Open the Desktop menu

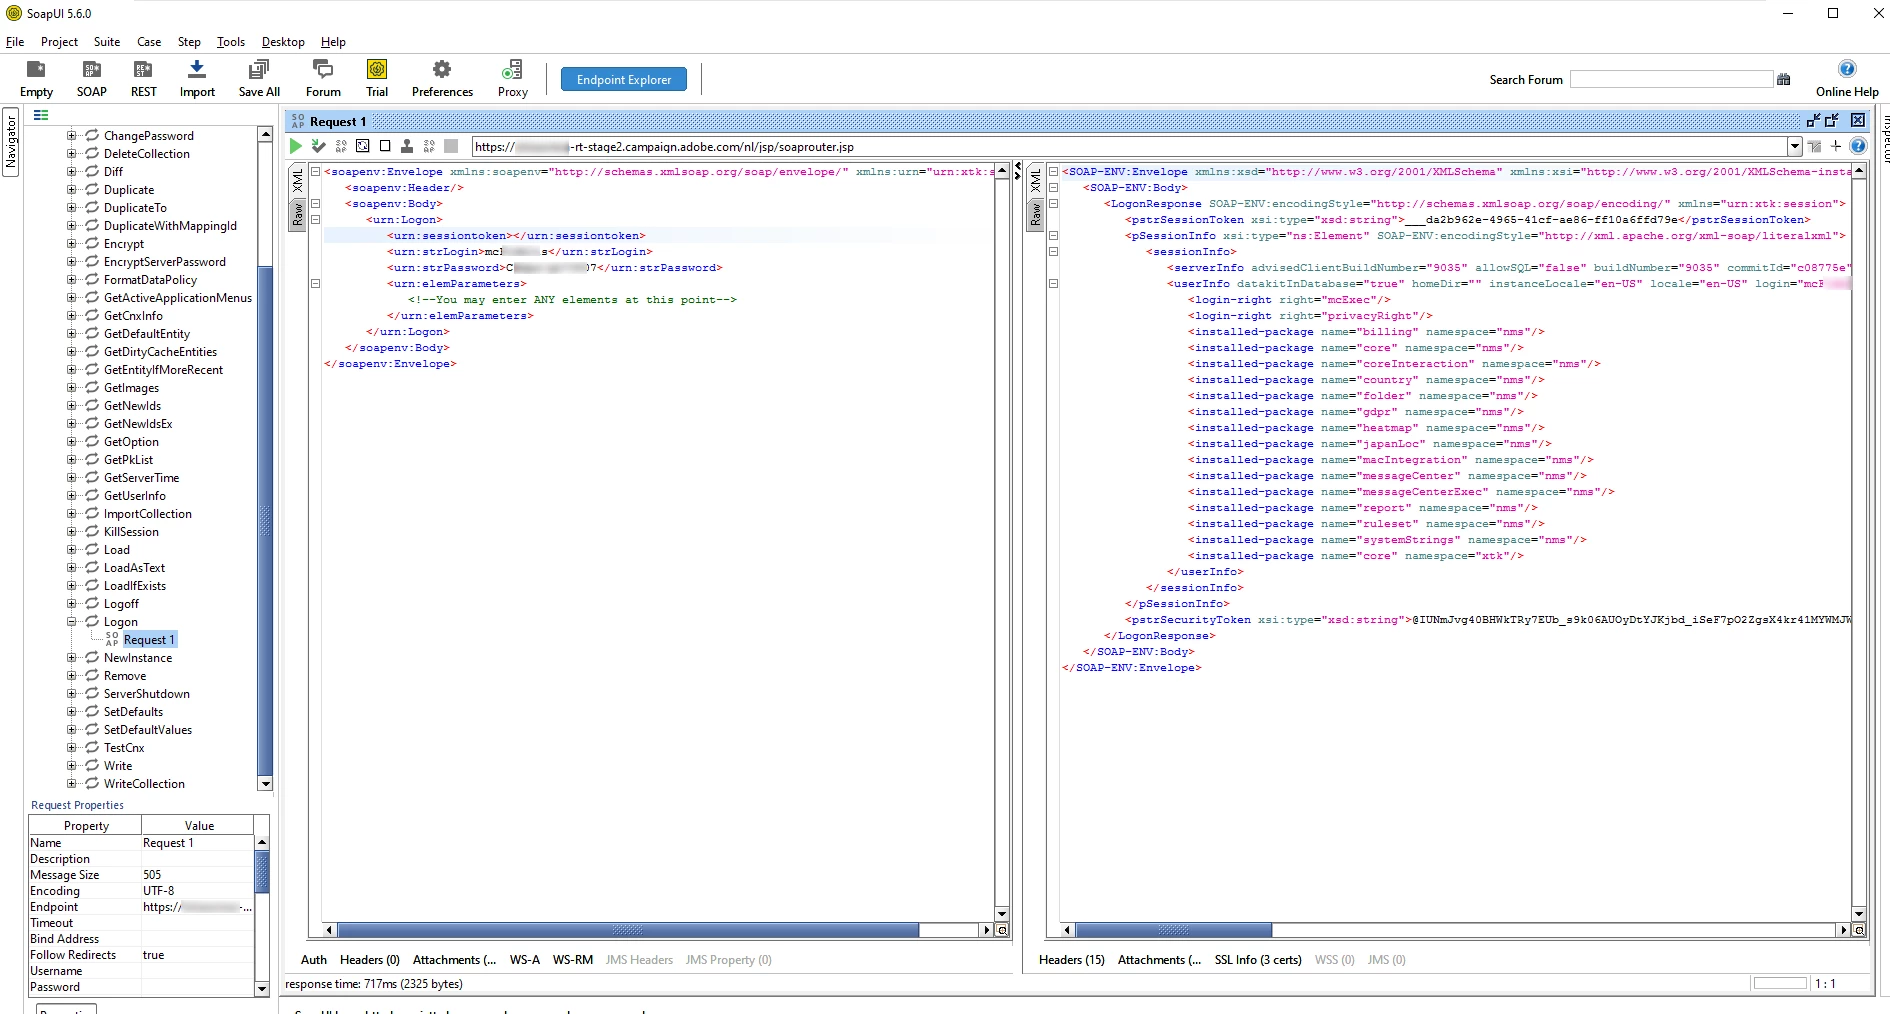[x=283, y=42]
